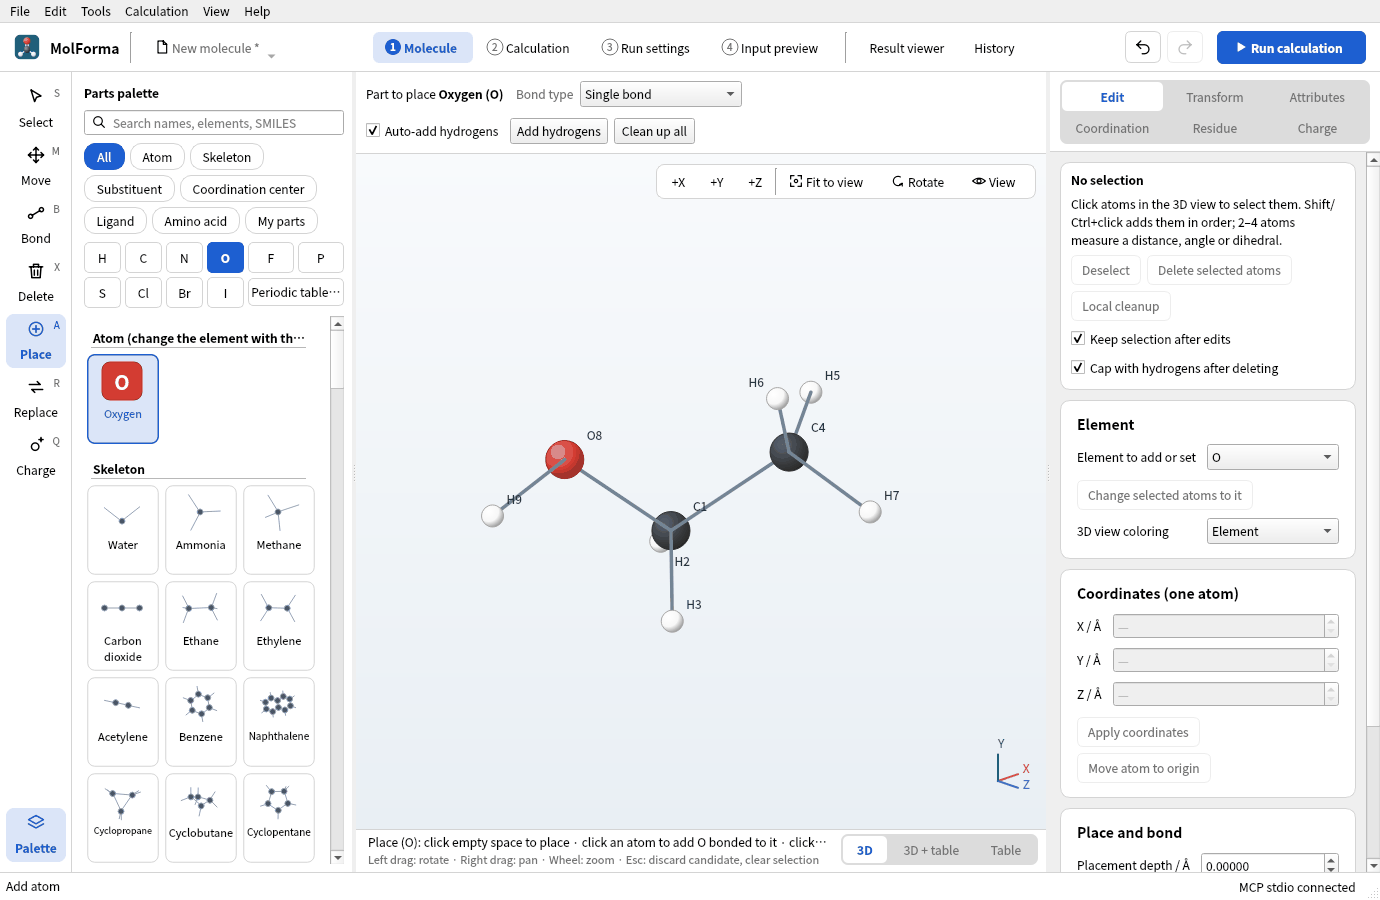1380x900 pixels.
Task: Click Fit to view in viewport toolbar
Action: 826,182
